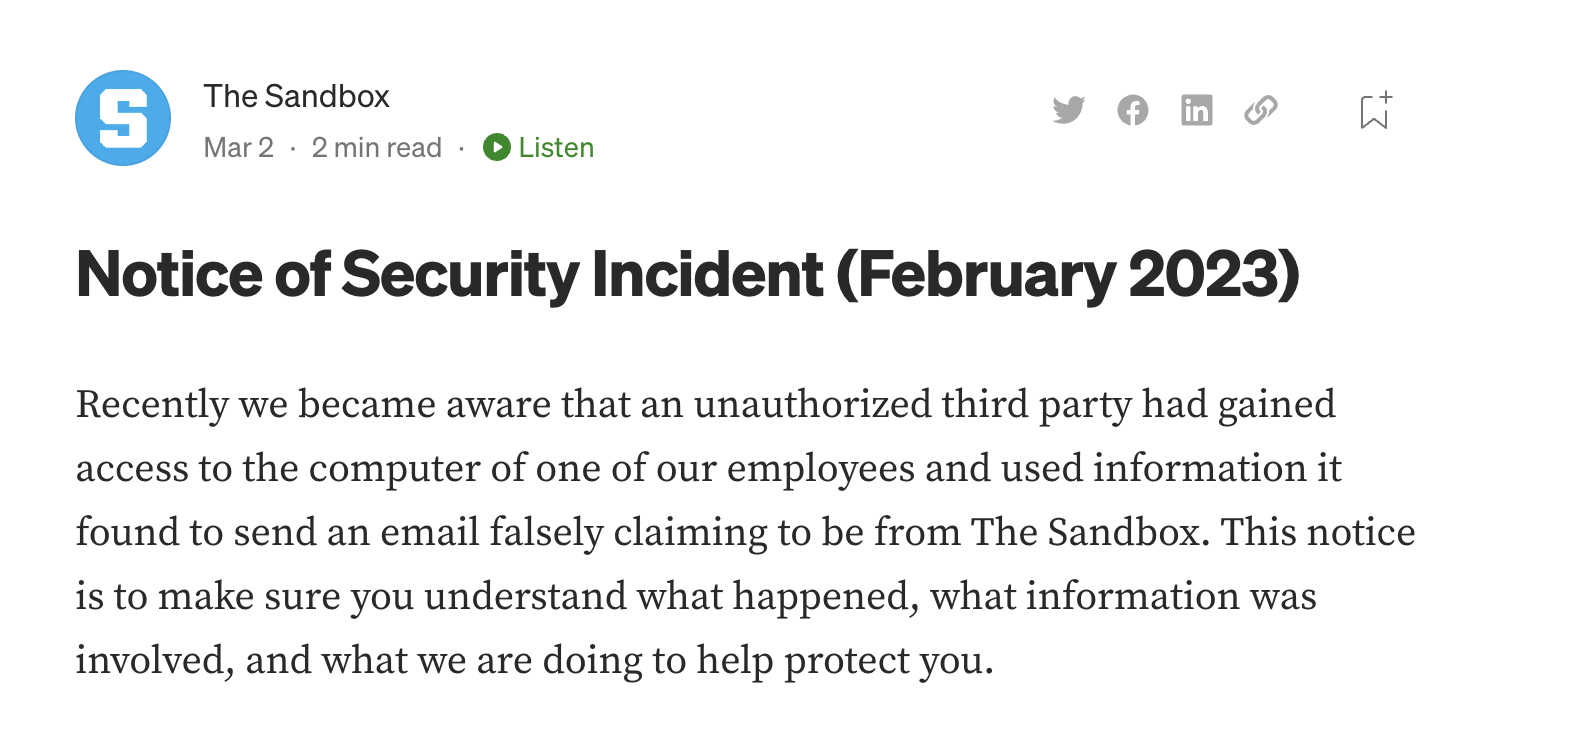This screenshot has height=734, width=1582.
Task: Click the Mar 2 publish date
Action: coord(238,147)
